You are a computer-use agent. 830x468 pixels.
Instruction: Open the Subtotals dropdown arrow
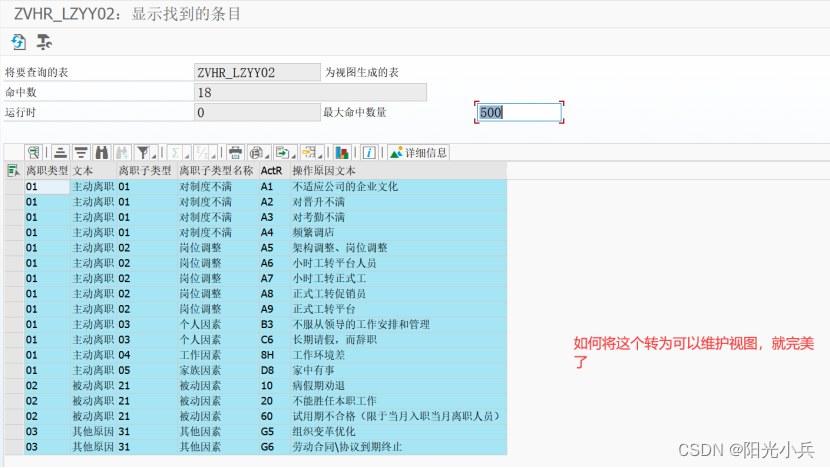[x=213, y=155]
